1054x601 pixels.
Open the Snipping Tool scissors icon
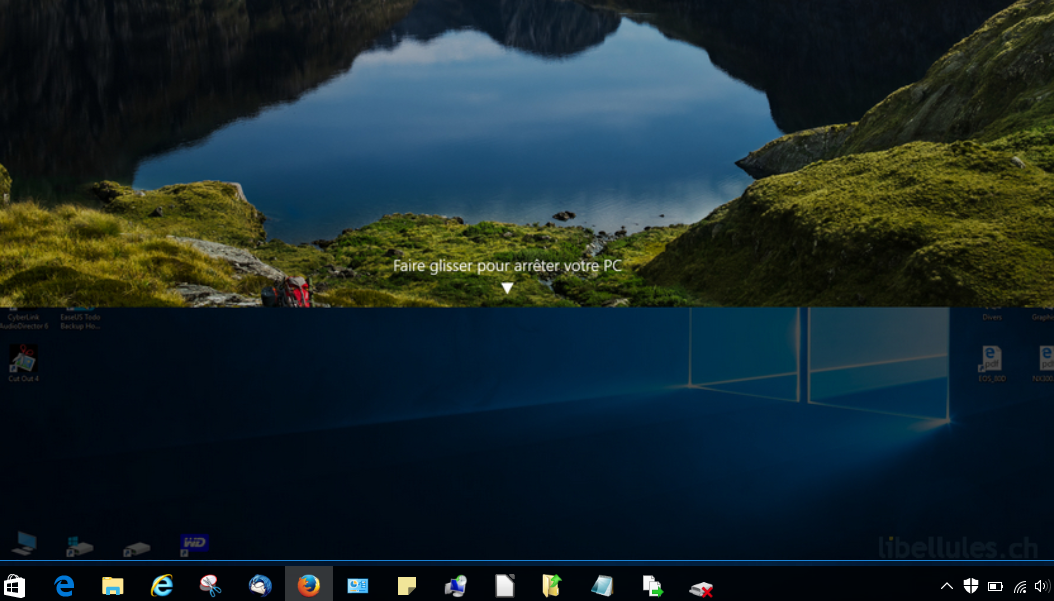tap(210, 586)
